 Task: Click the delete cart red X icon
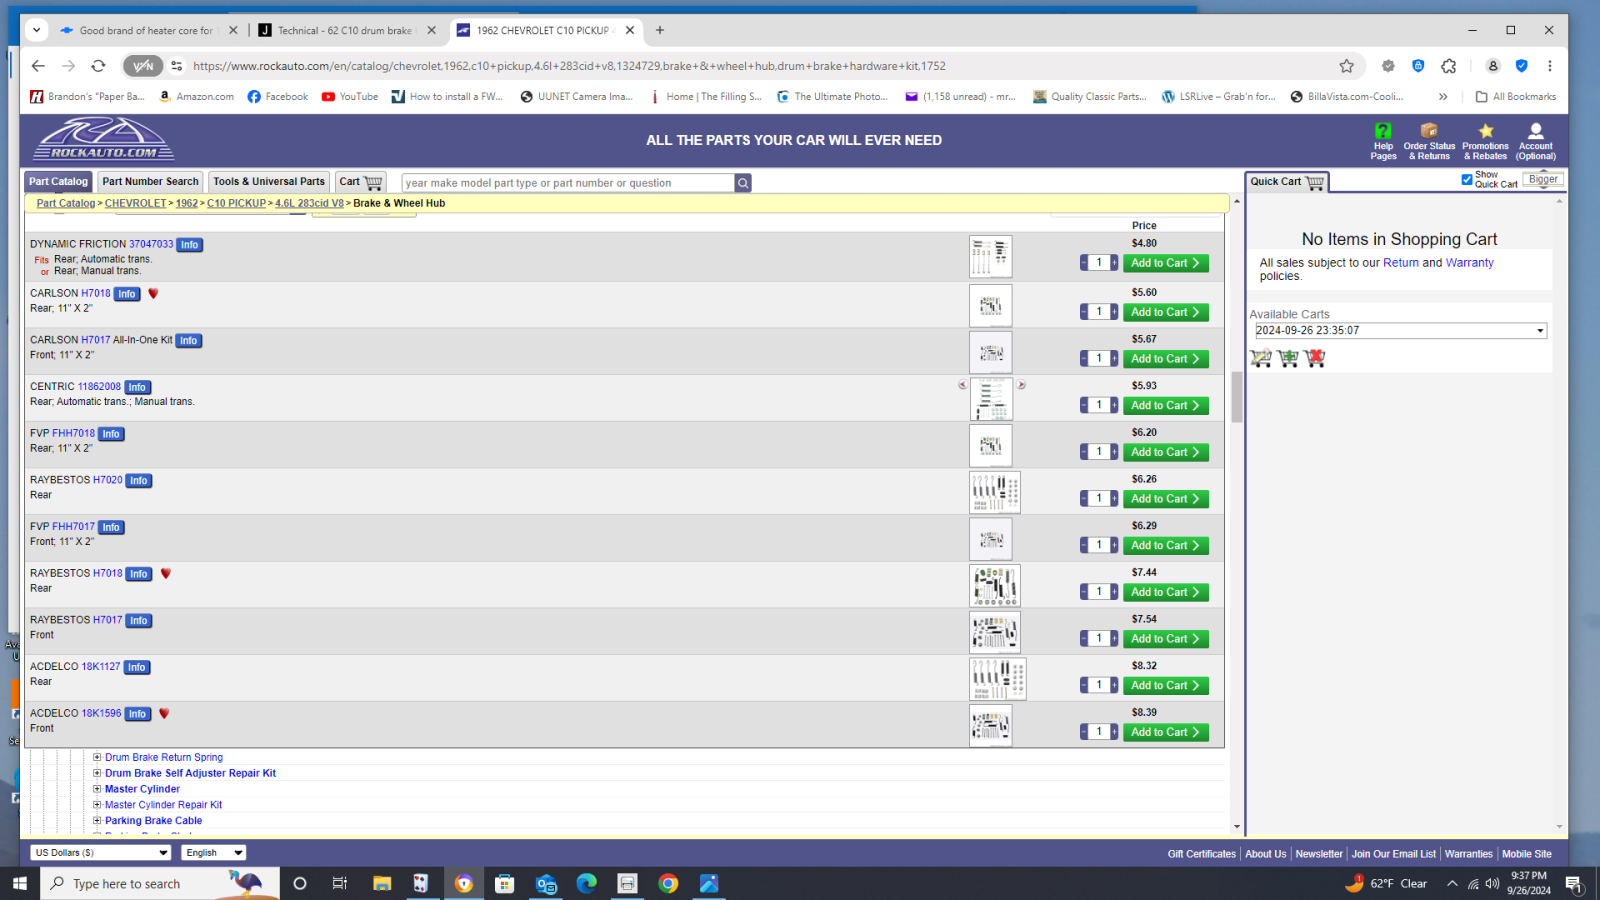1314,358
